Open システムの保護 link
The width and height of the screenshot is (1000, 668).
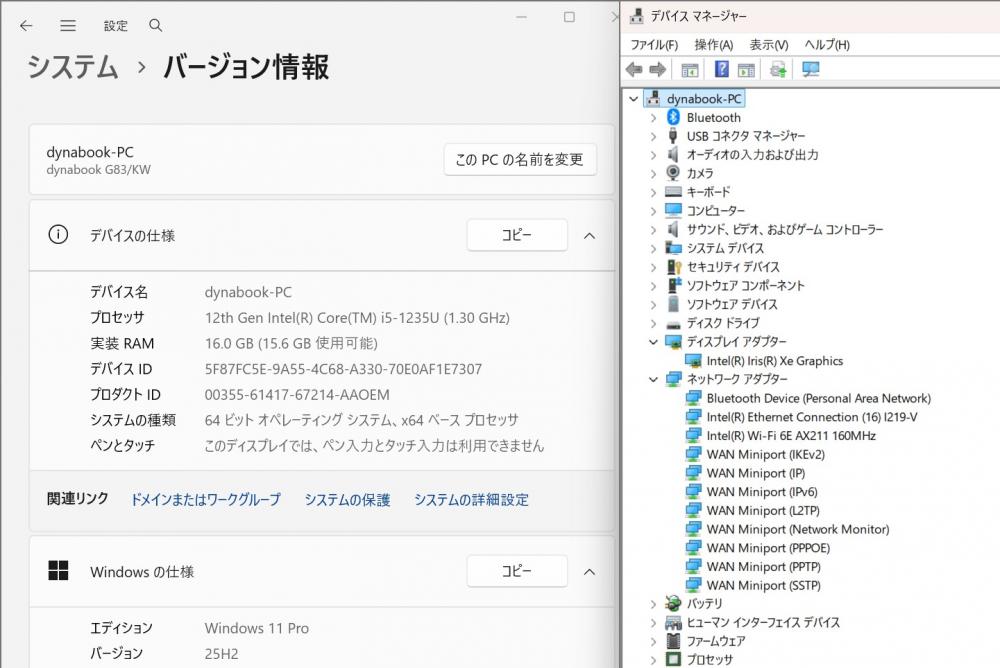click(347, 499)
